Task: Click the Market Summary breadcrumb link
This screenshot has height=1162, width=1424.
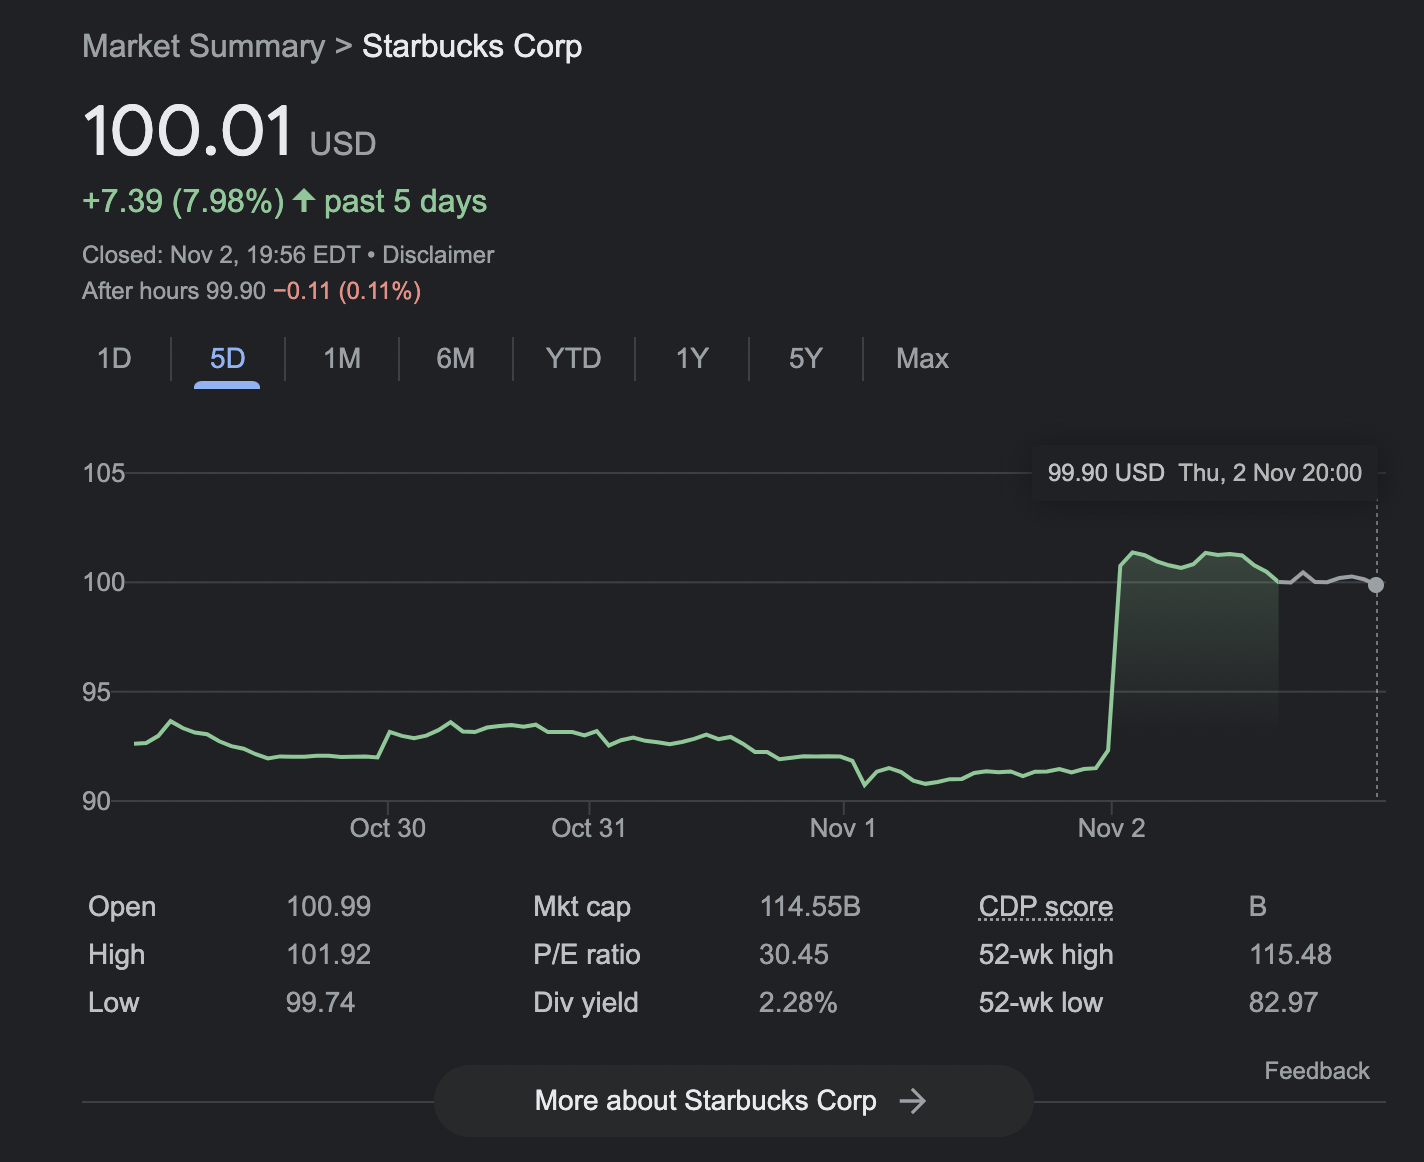Action: (x=203, y=46)
